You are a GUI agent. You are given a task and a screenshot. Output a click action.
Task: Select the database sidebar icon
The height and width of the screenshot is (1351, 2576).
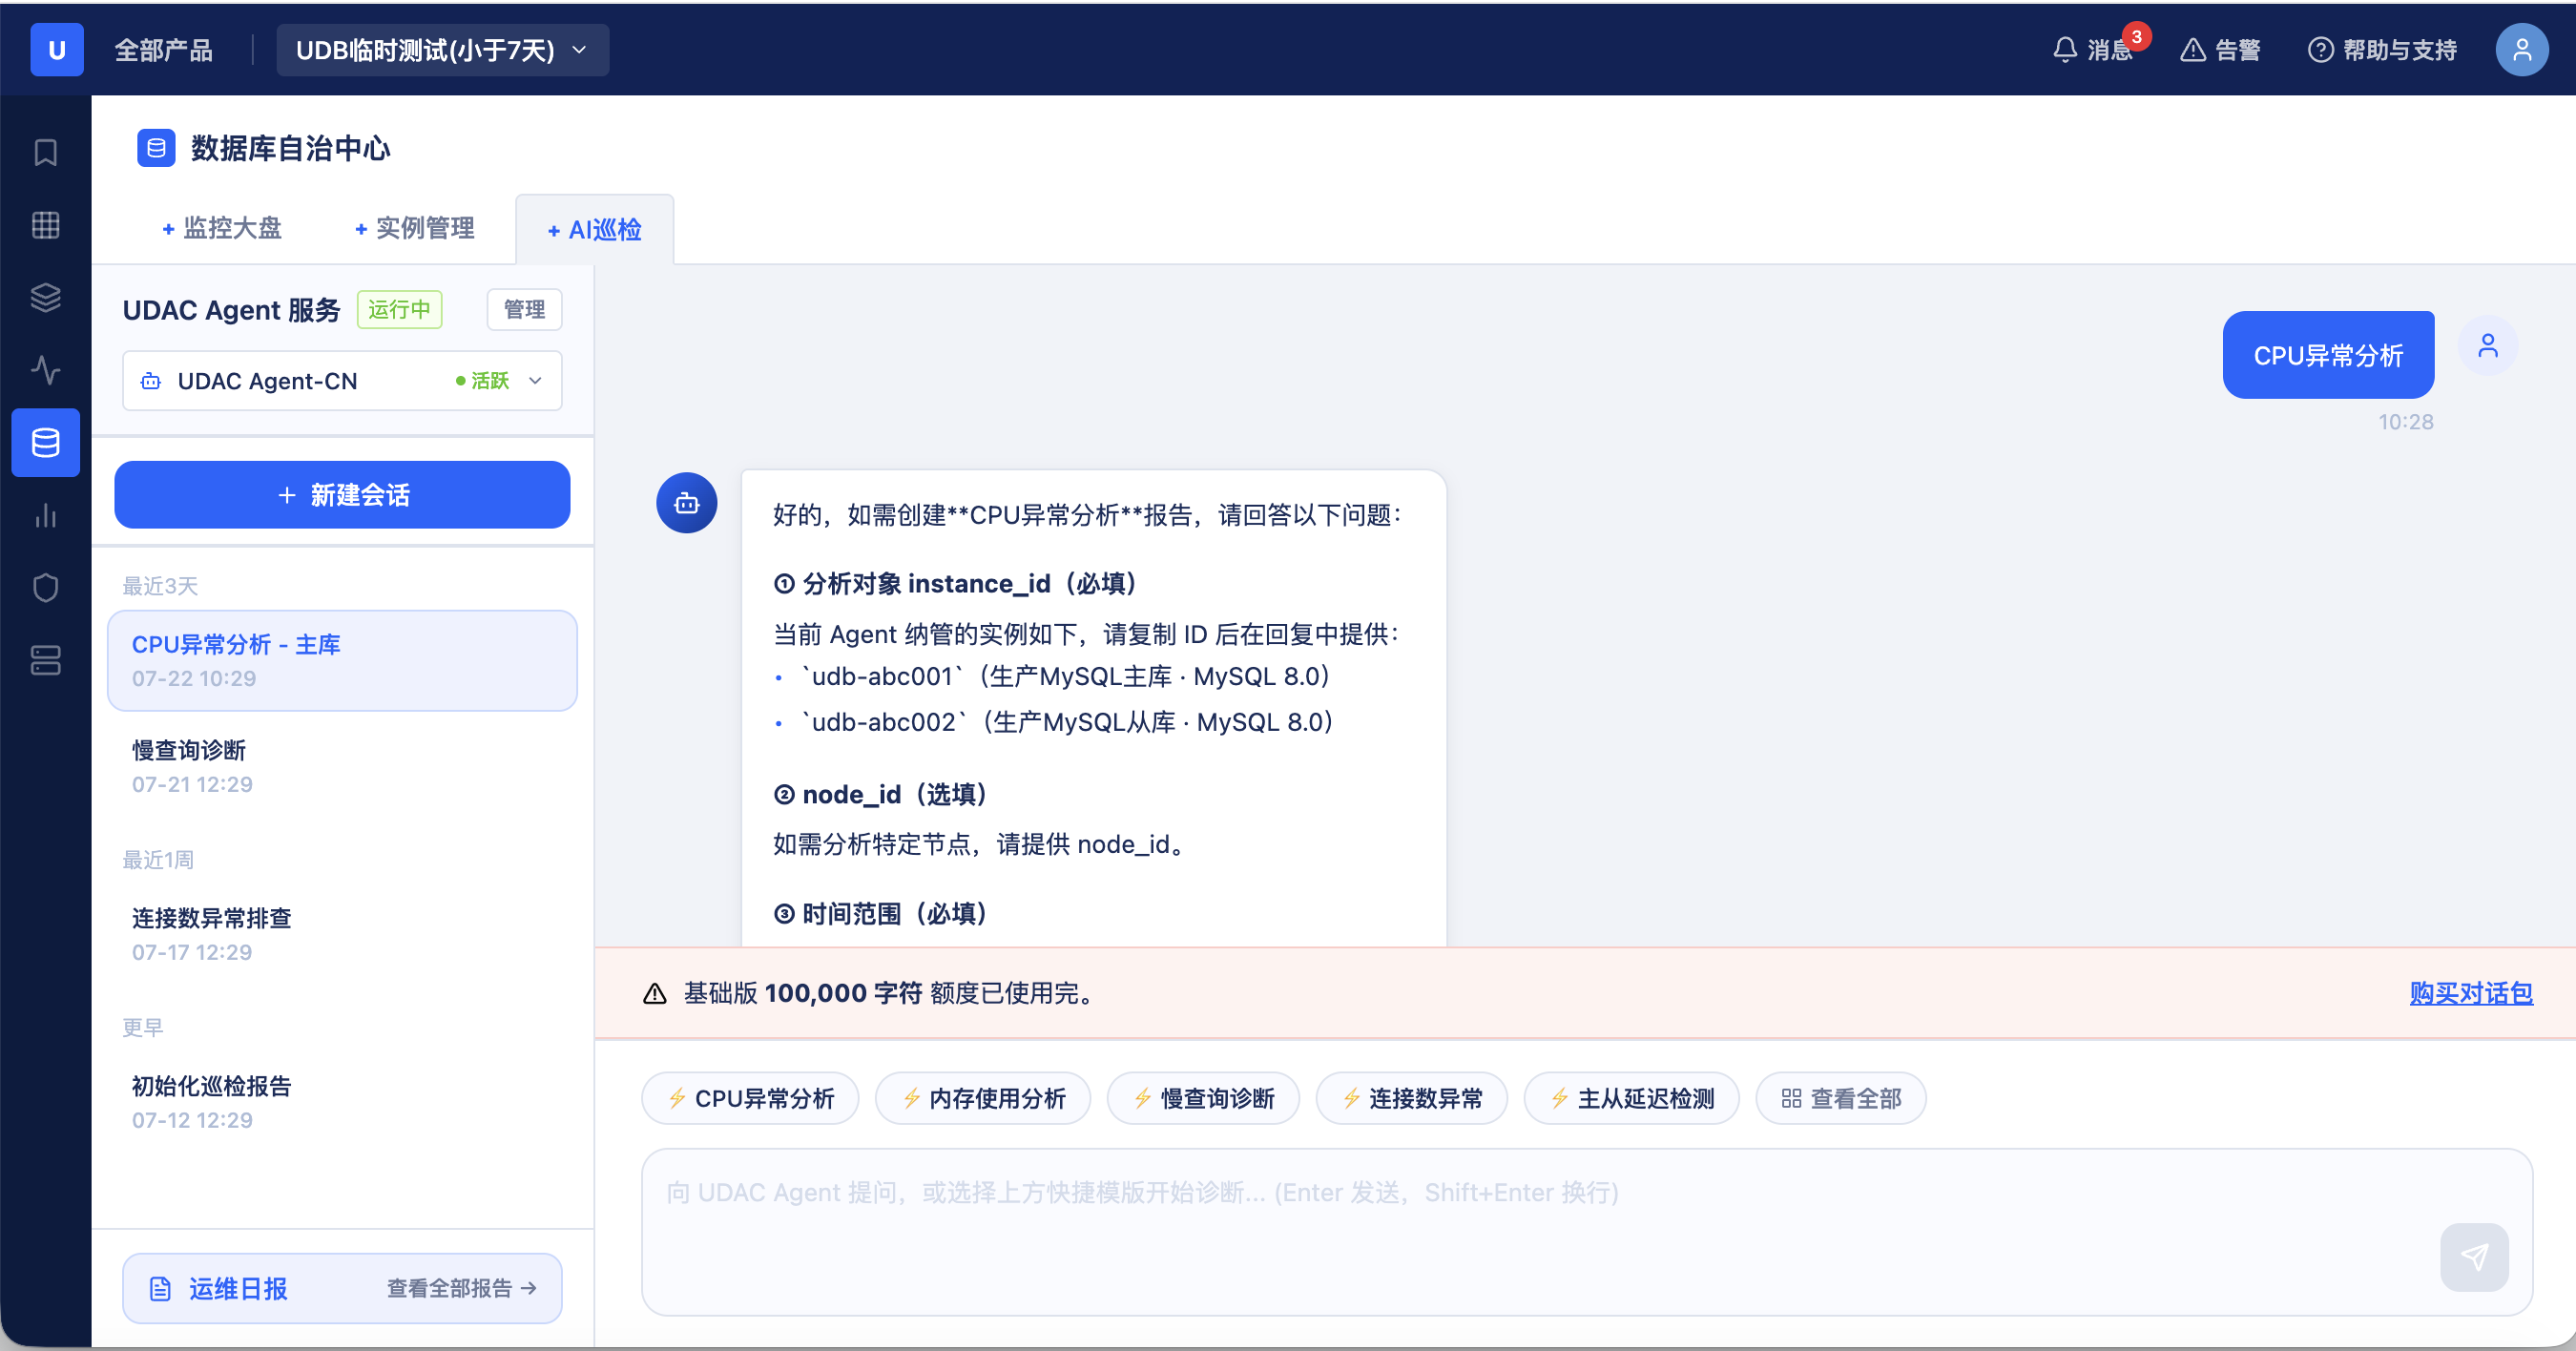click(46, 443)
